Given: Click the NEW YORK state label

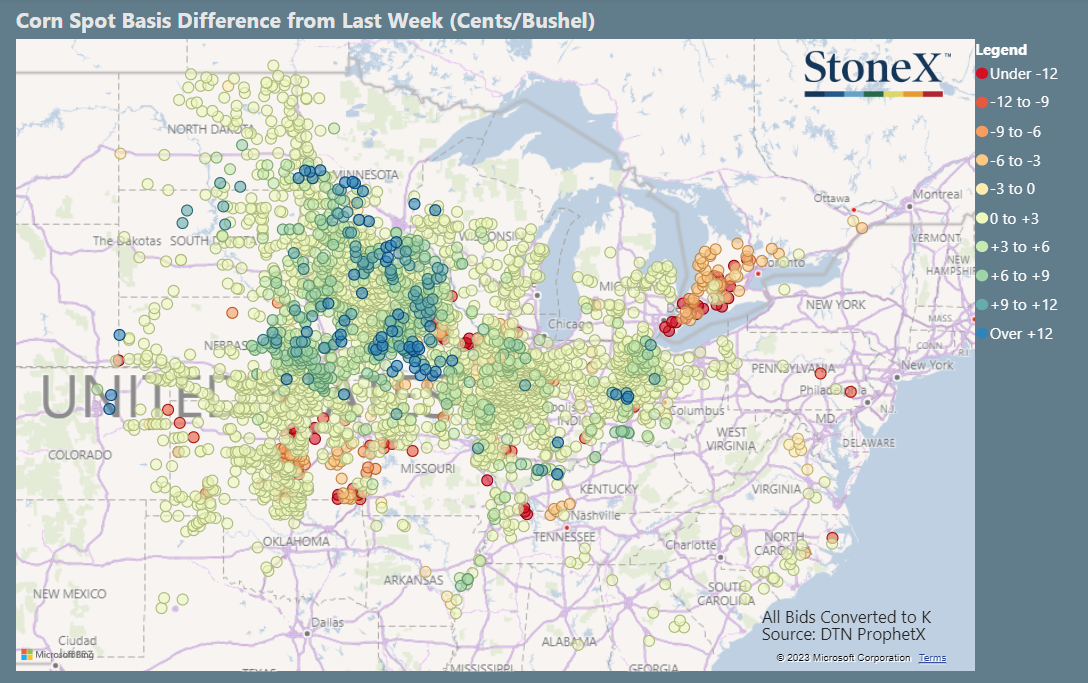Looking at the screenshot, I should 835,305.
